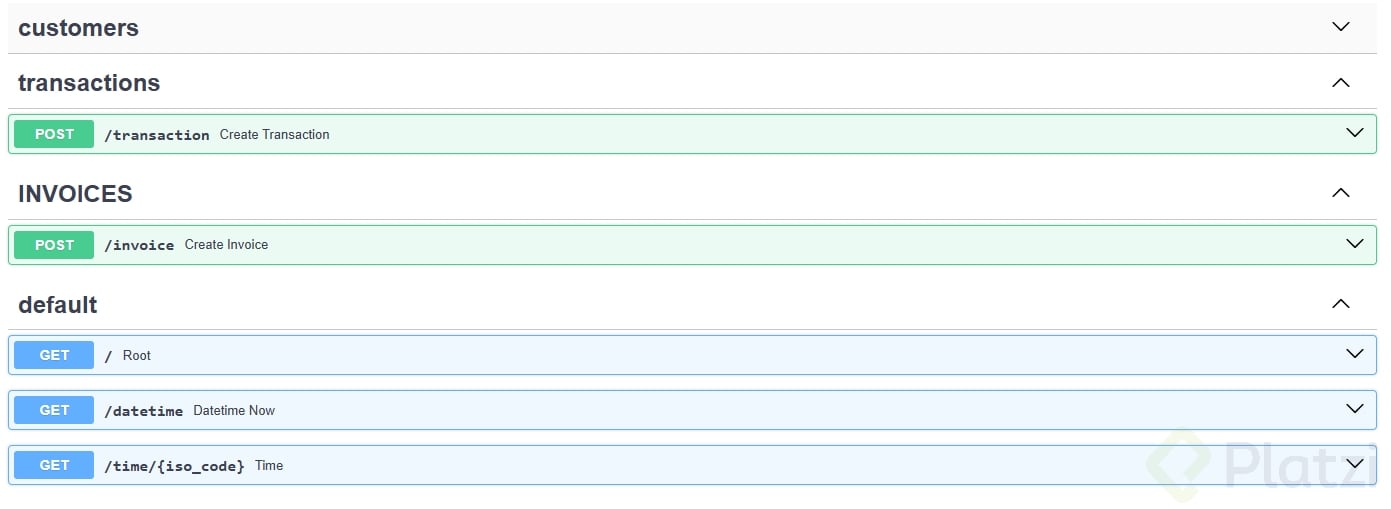Click the POST badge for /transaction
This screenshot has height=509, width=1391.
tap(54, 134)
